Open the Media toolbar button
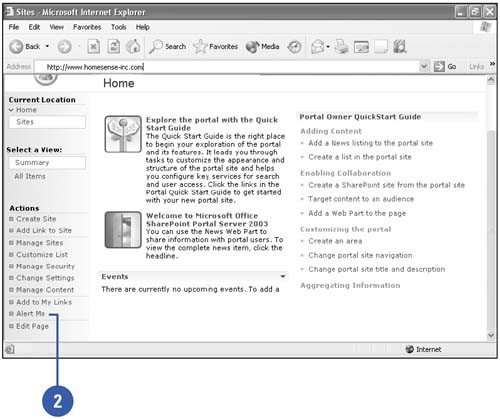The width and height of the screenshot is (500, 419). tap(262, 47)
